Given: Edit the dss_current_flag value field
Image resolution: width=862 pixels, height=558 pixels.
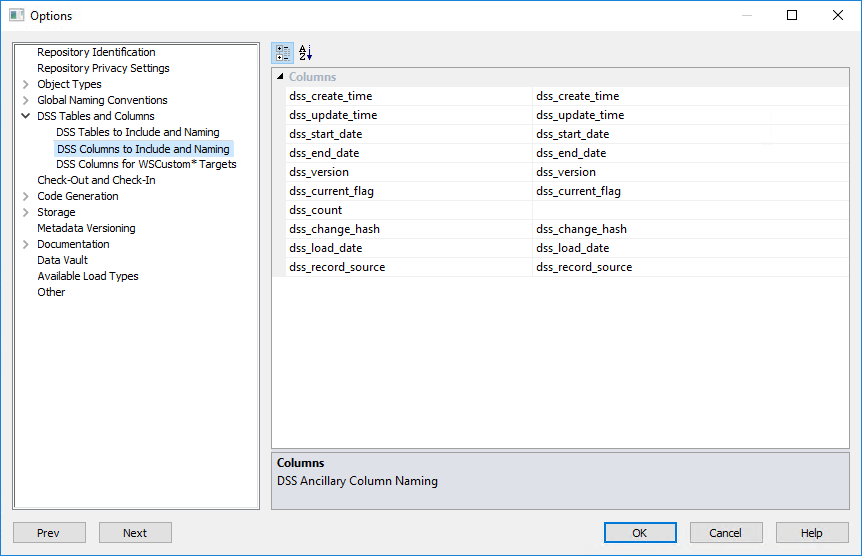Looking at the screenshot, I should [690, 191].
